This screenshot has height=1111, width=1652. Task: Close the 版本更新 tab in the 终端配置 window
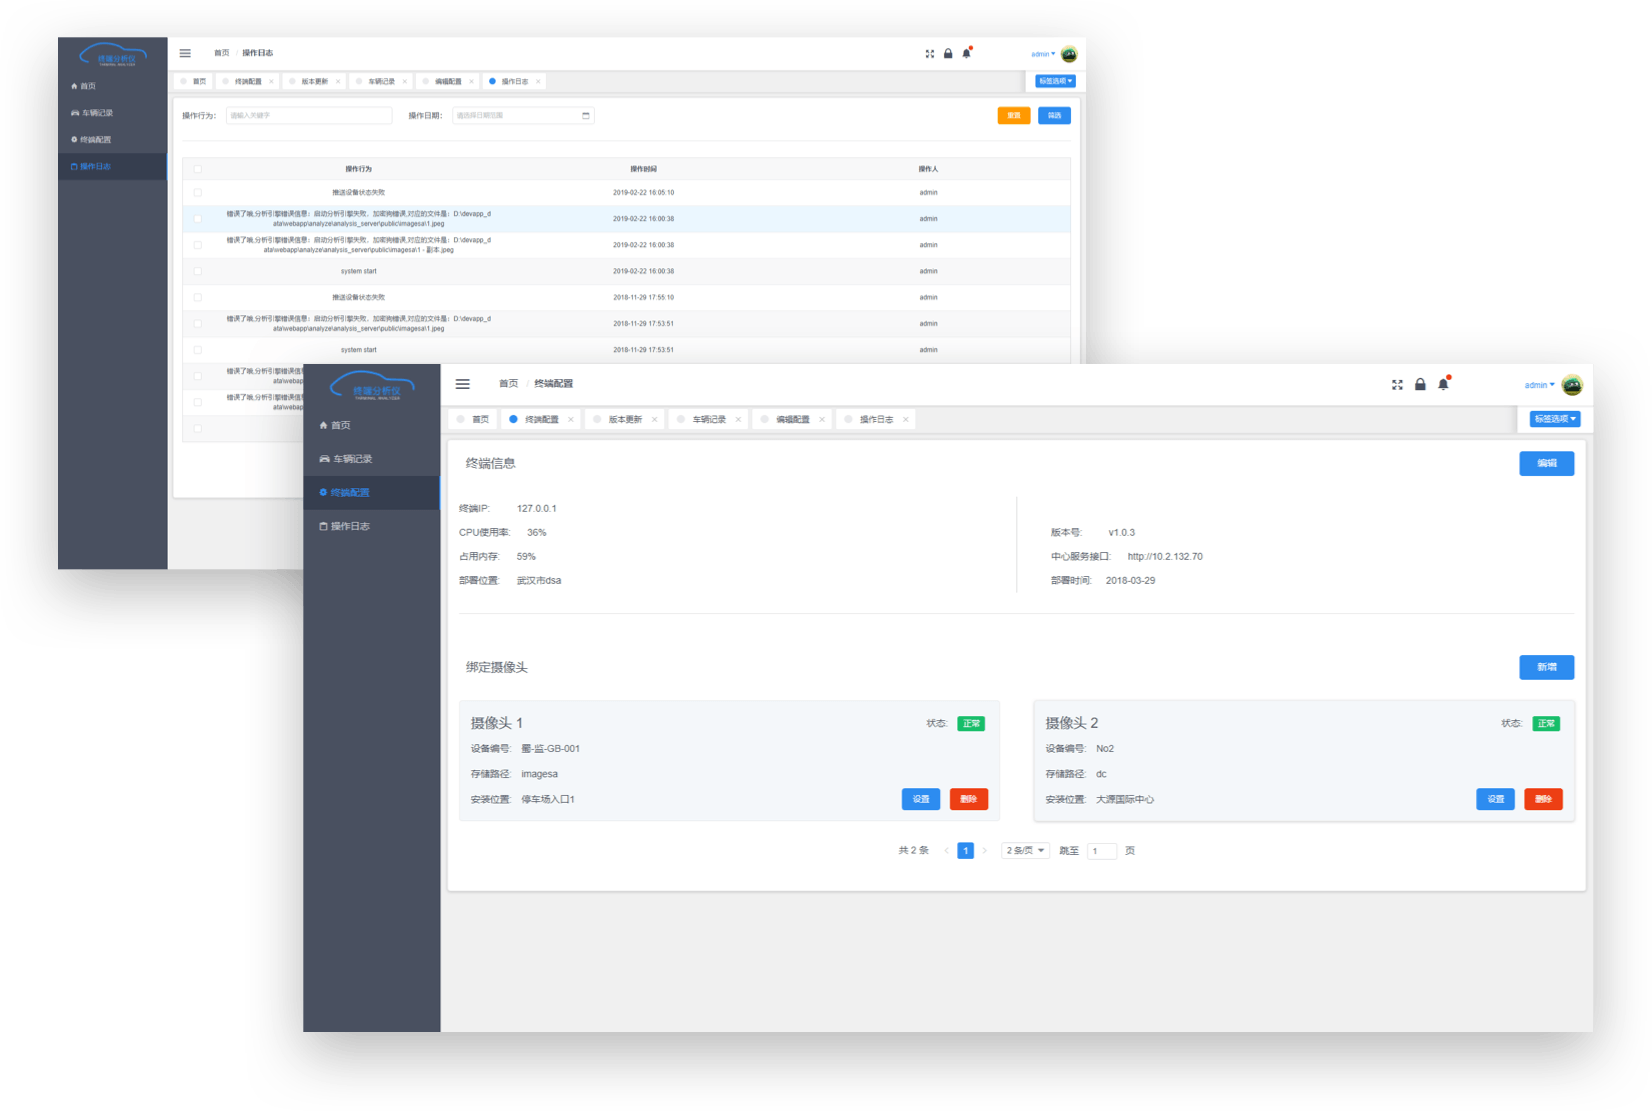pyautogui.click(x=655, y=420)
